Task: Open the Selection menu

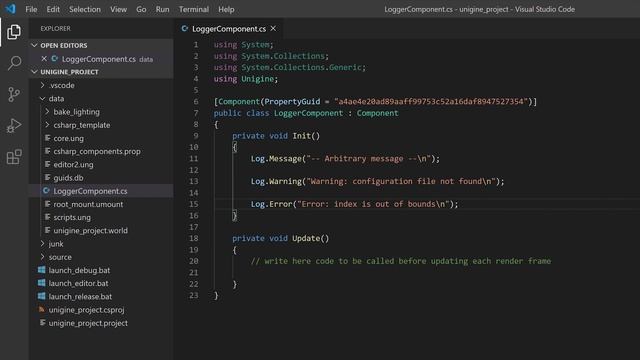Action: pos(85,9)
